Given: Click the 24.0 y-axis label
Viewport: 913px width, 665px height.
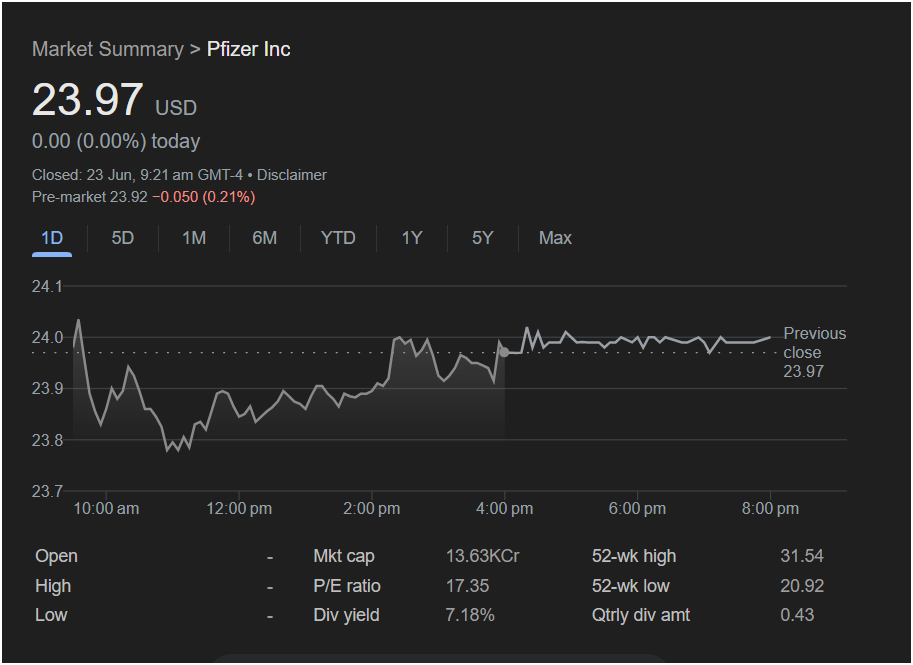Looking at the screenshot, I should tap(47, 338).
